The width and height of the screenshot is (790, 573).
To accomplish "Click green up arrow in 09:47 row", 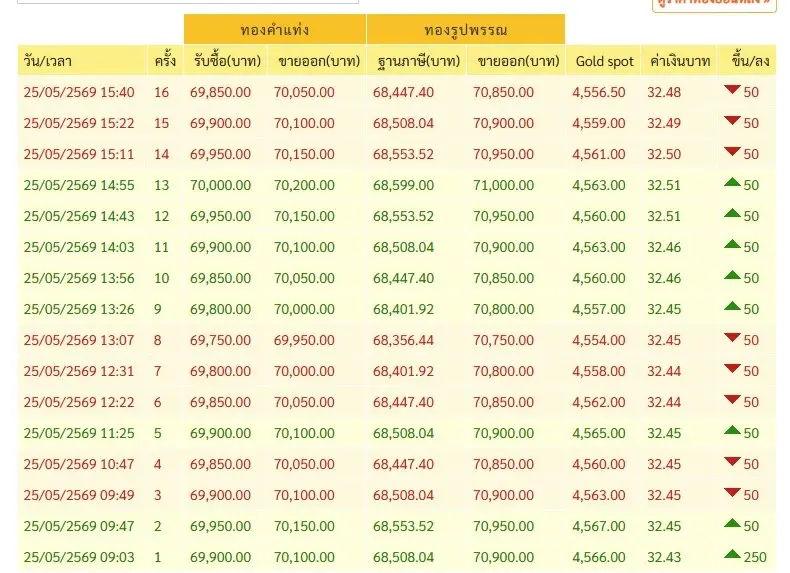I will [x=732, y=524].
